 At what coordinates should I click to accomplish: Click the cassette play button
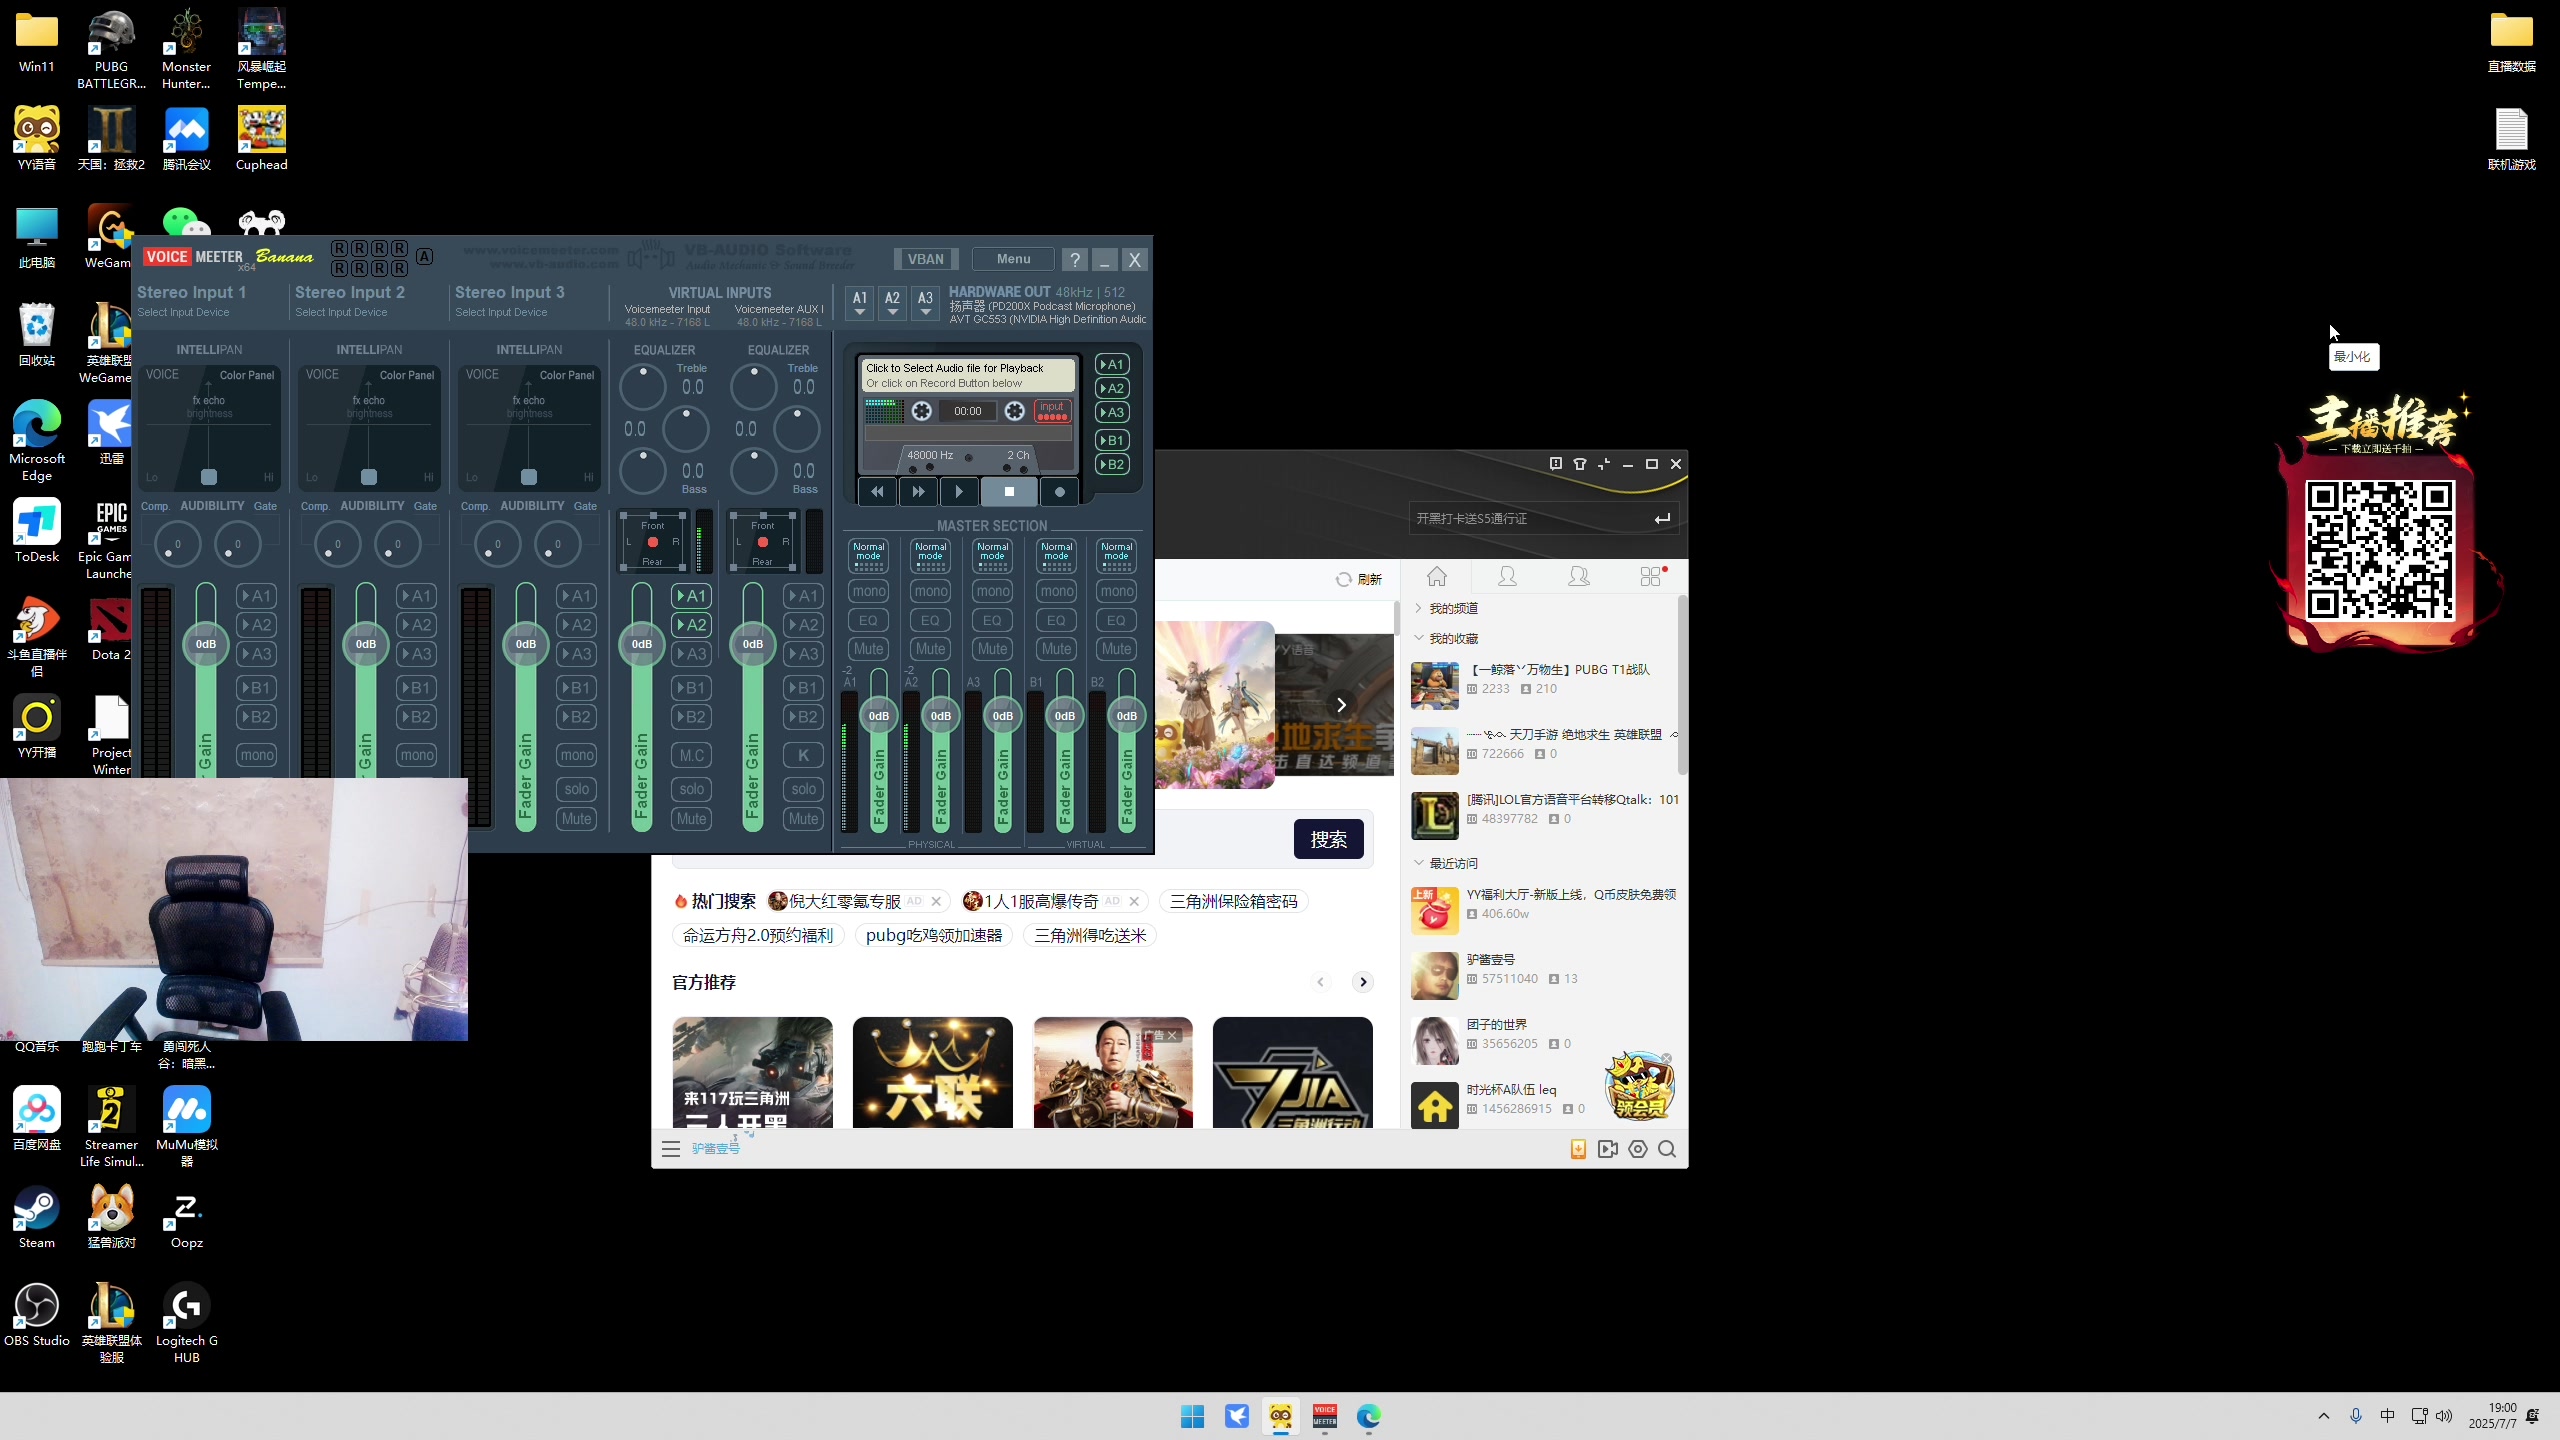pyautogui.click(x=958, y=492)
